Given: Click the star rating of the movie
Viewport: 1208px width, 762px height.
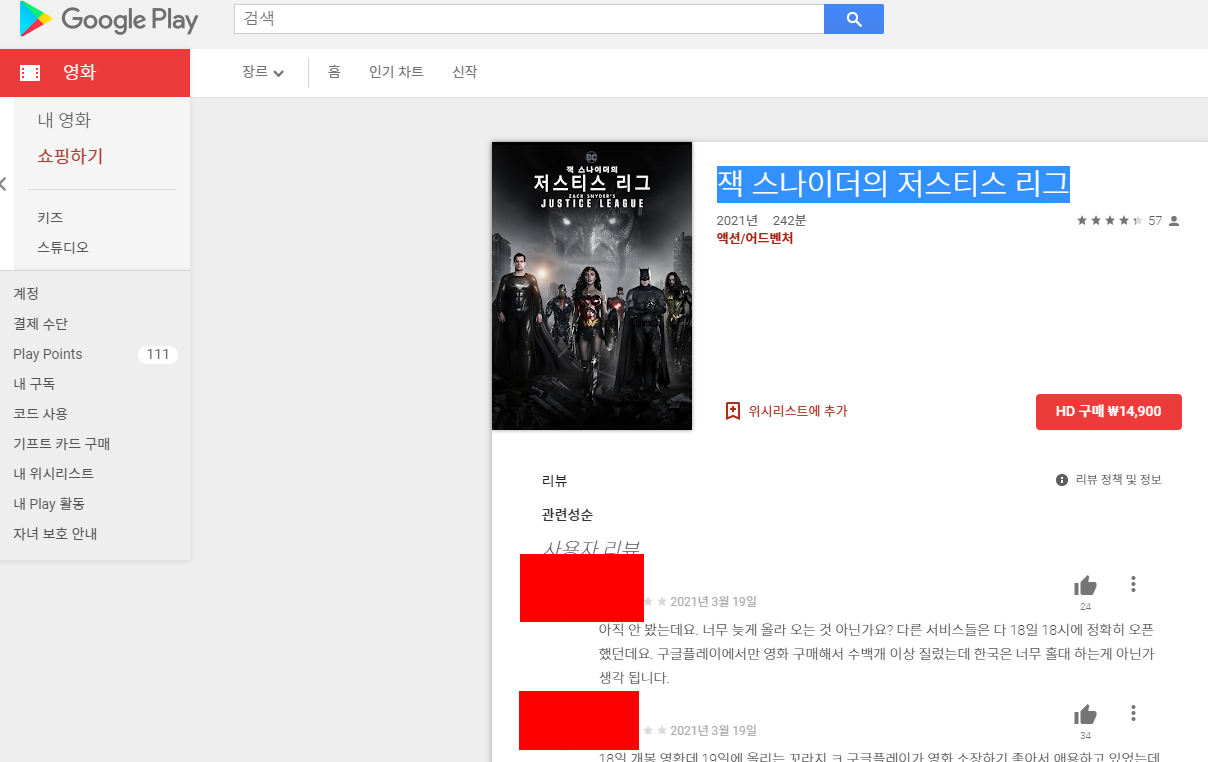Looking at the screenshot, I should [x=1109, y=221].
